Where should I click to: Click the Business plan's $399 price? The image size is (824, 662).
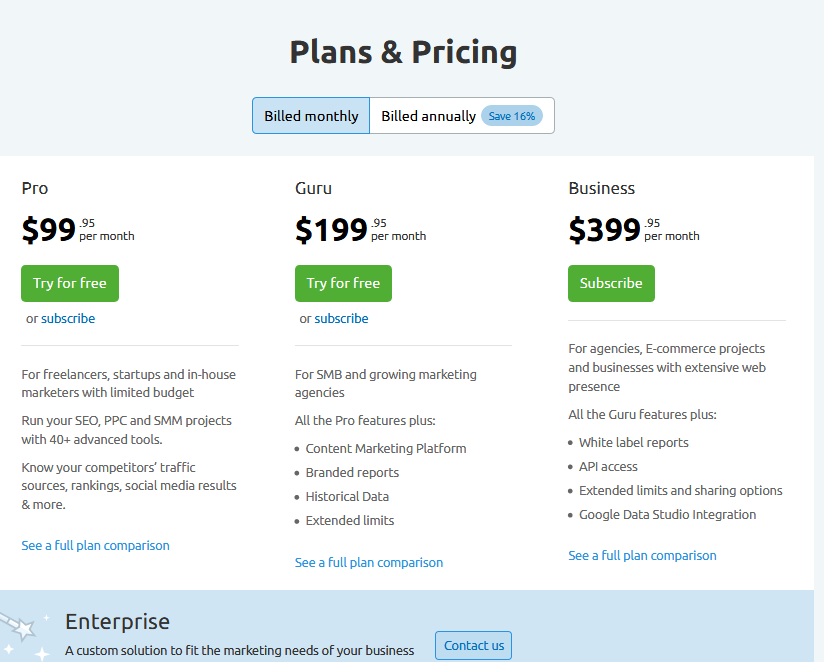click(605, 231)
